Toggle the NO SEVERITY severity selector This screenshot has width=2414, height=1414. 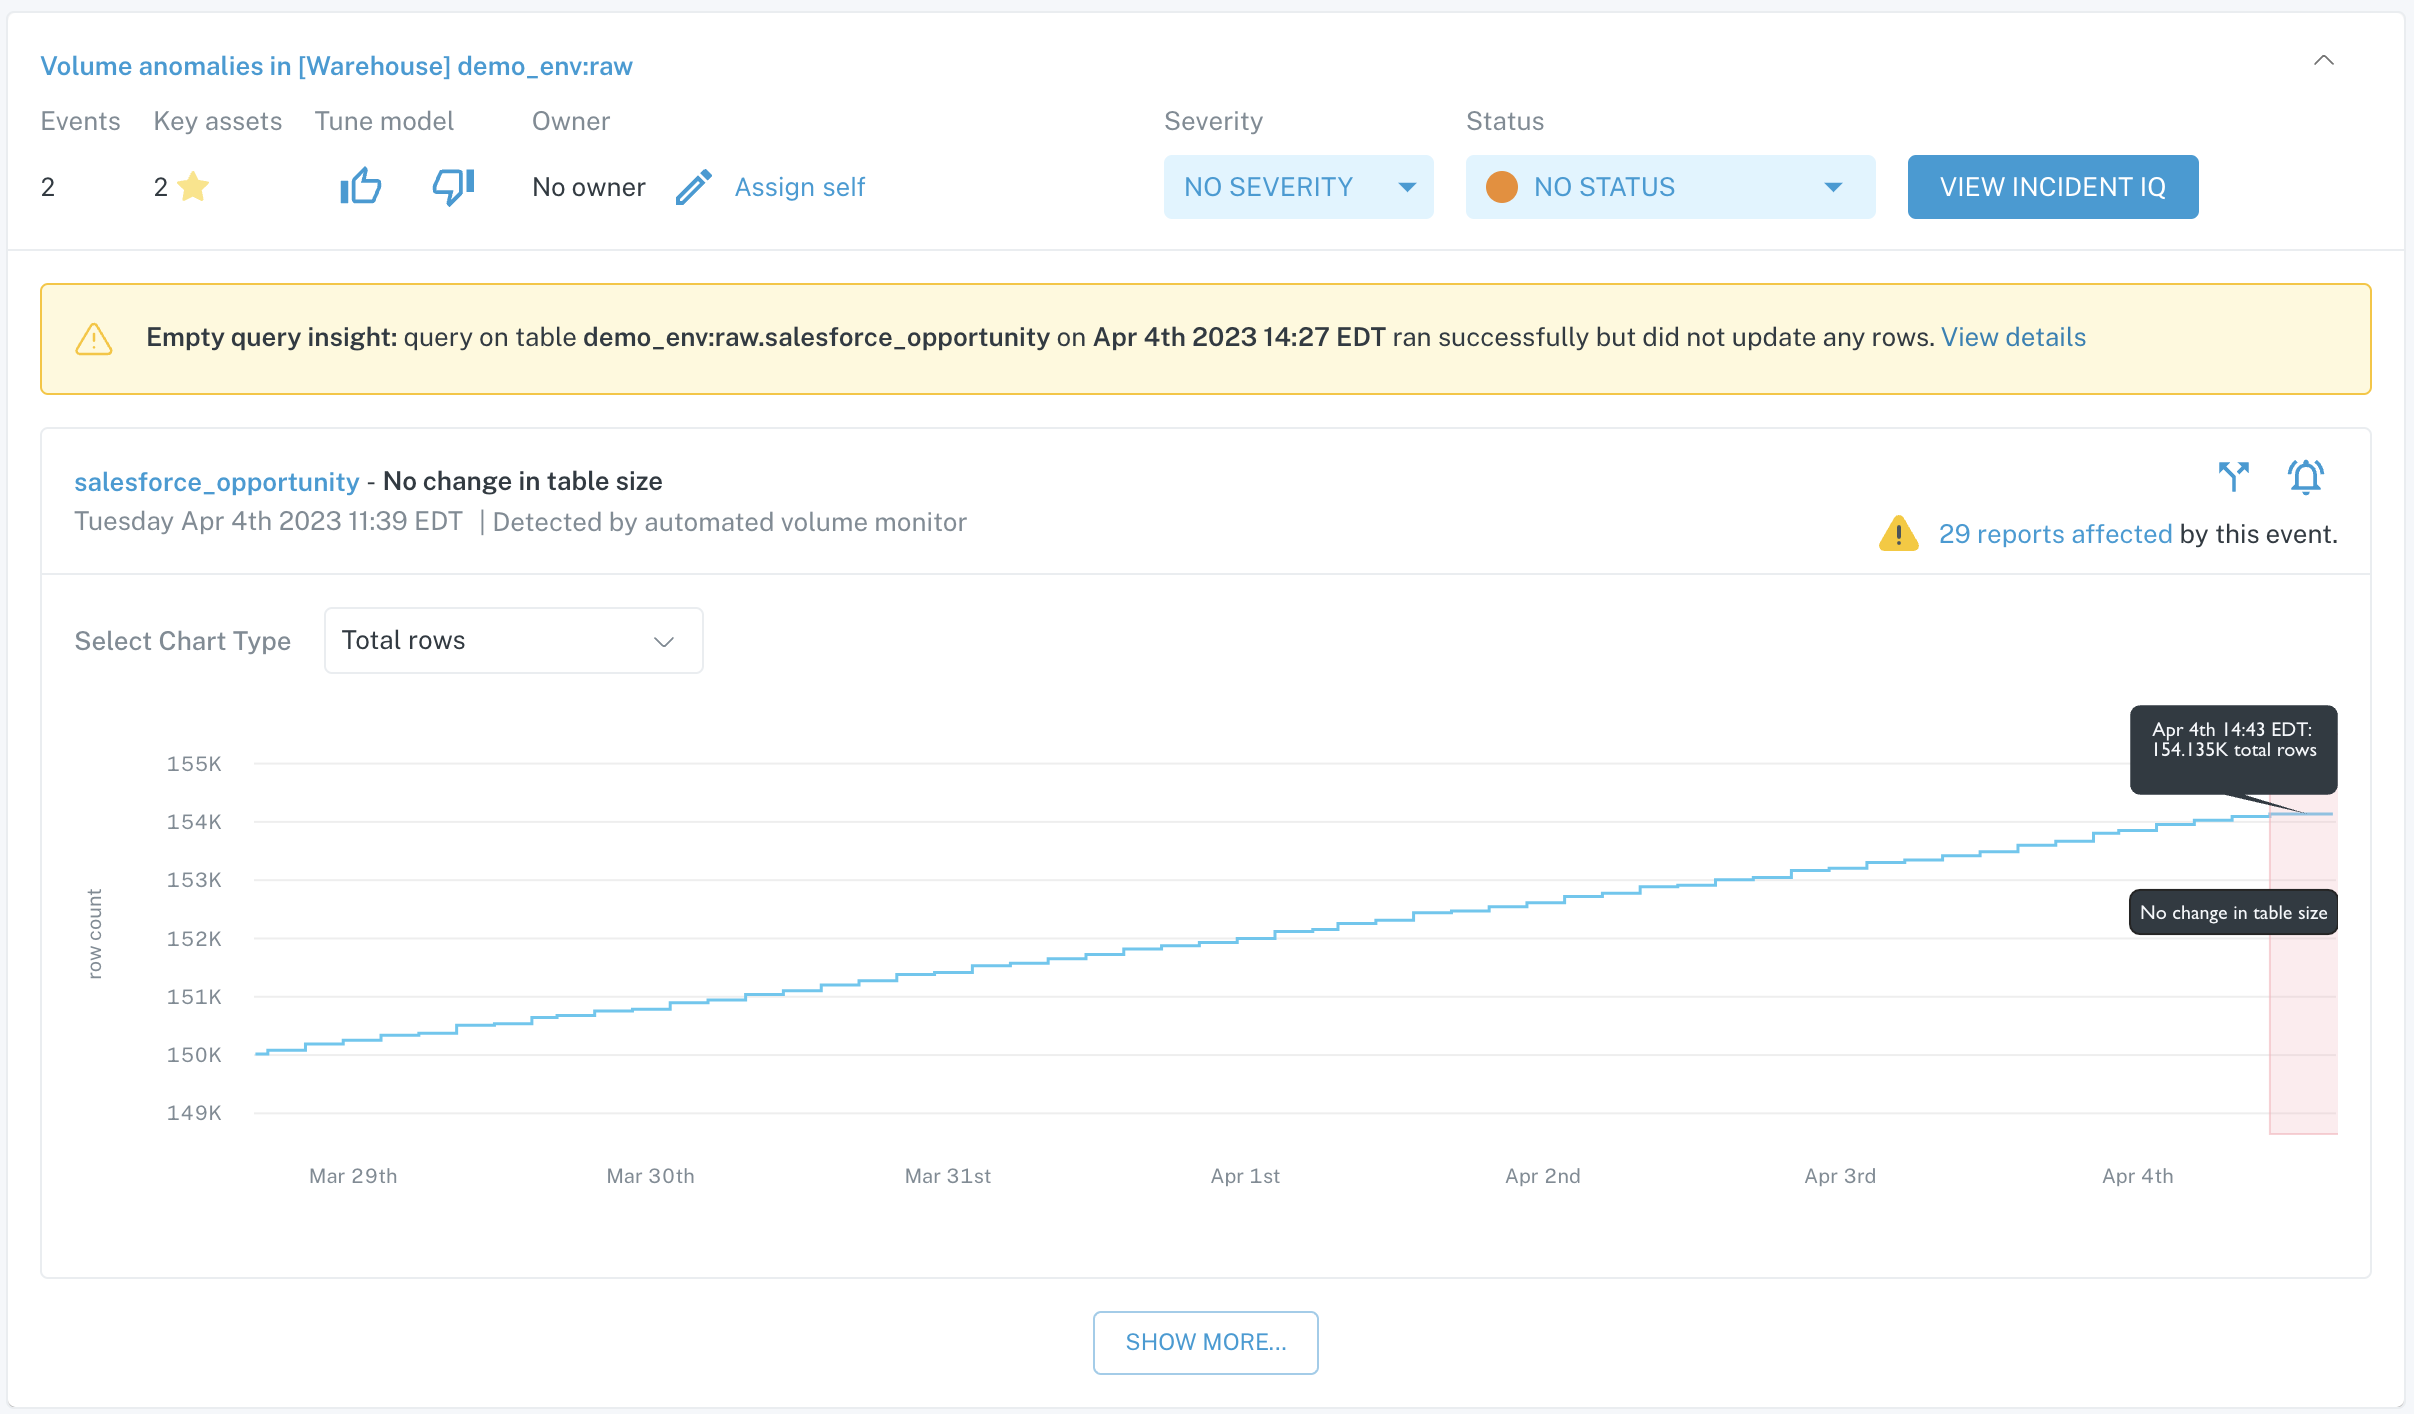[1296, 187]
